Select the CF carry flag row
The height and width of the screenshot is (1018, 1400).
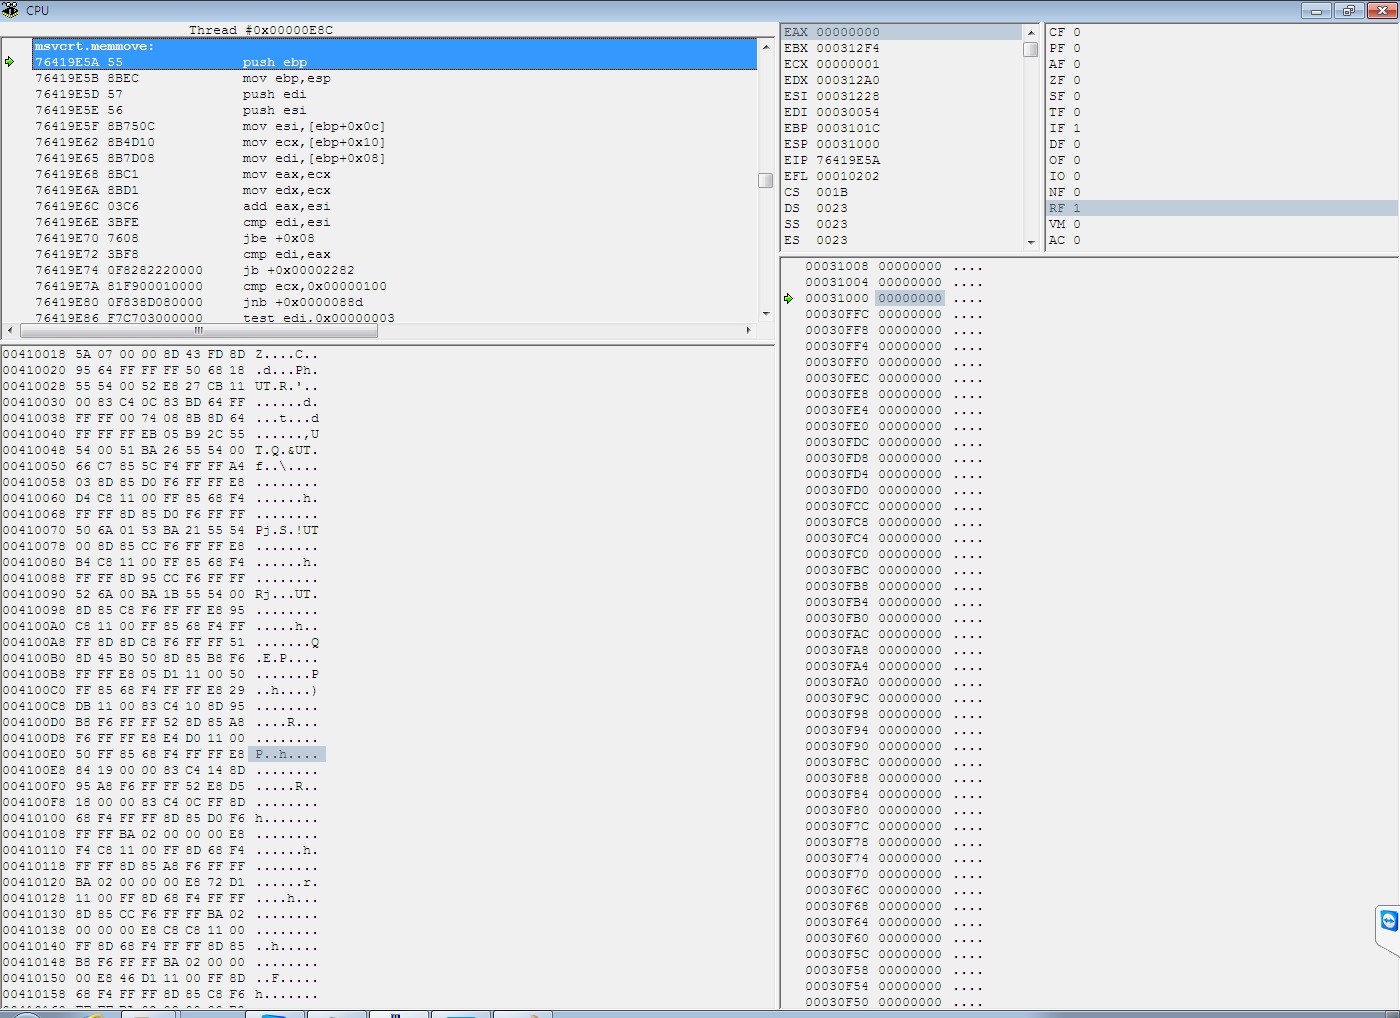(x=1064, y=32)
